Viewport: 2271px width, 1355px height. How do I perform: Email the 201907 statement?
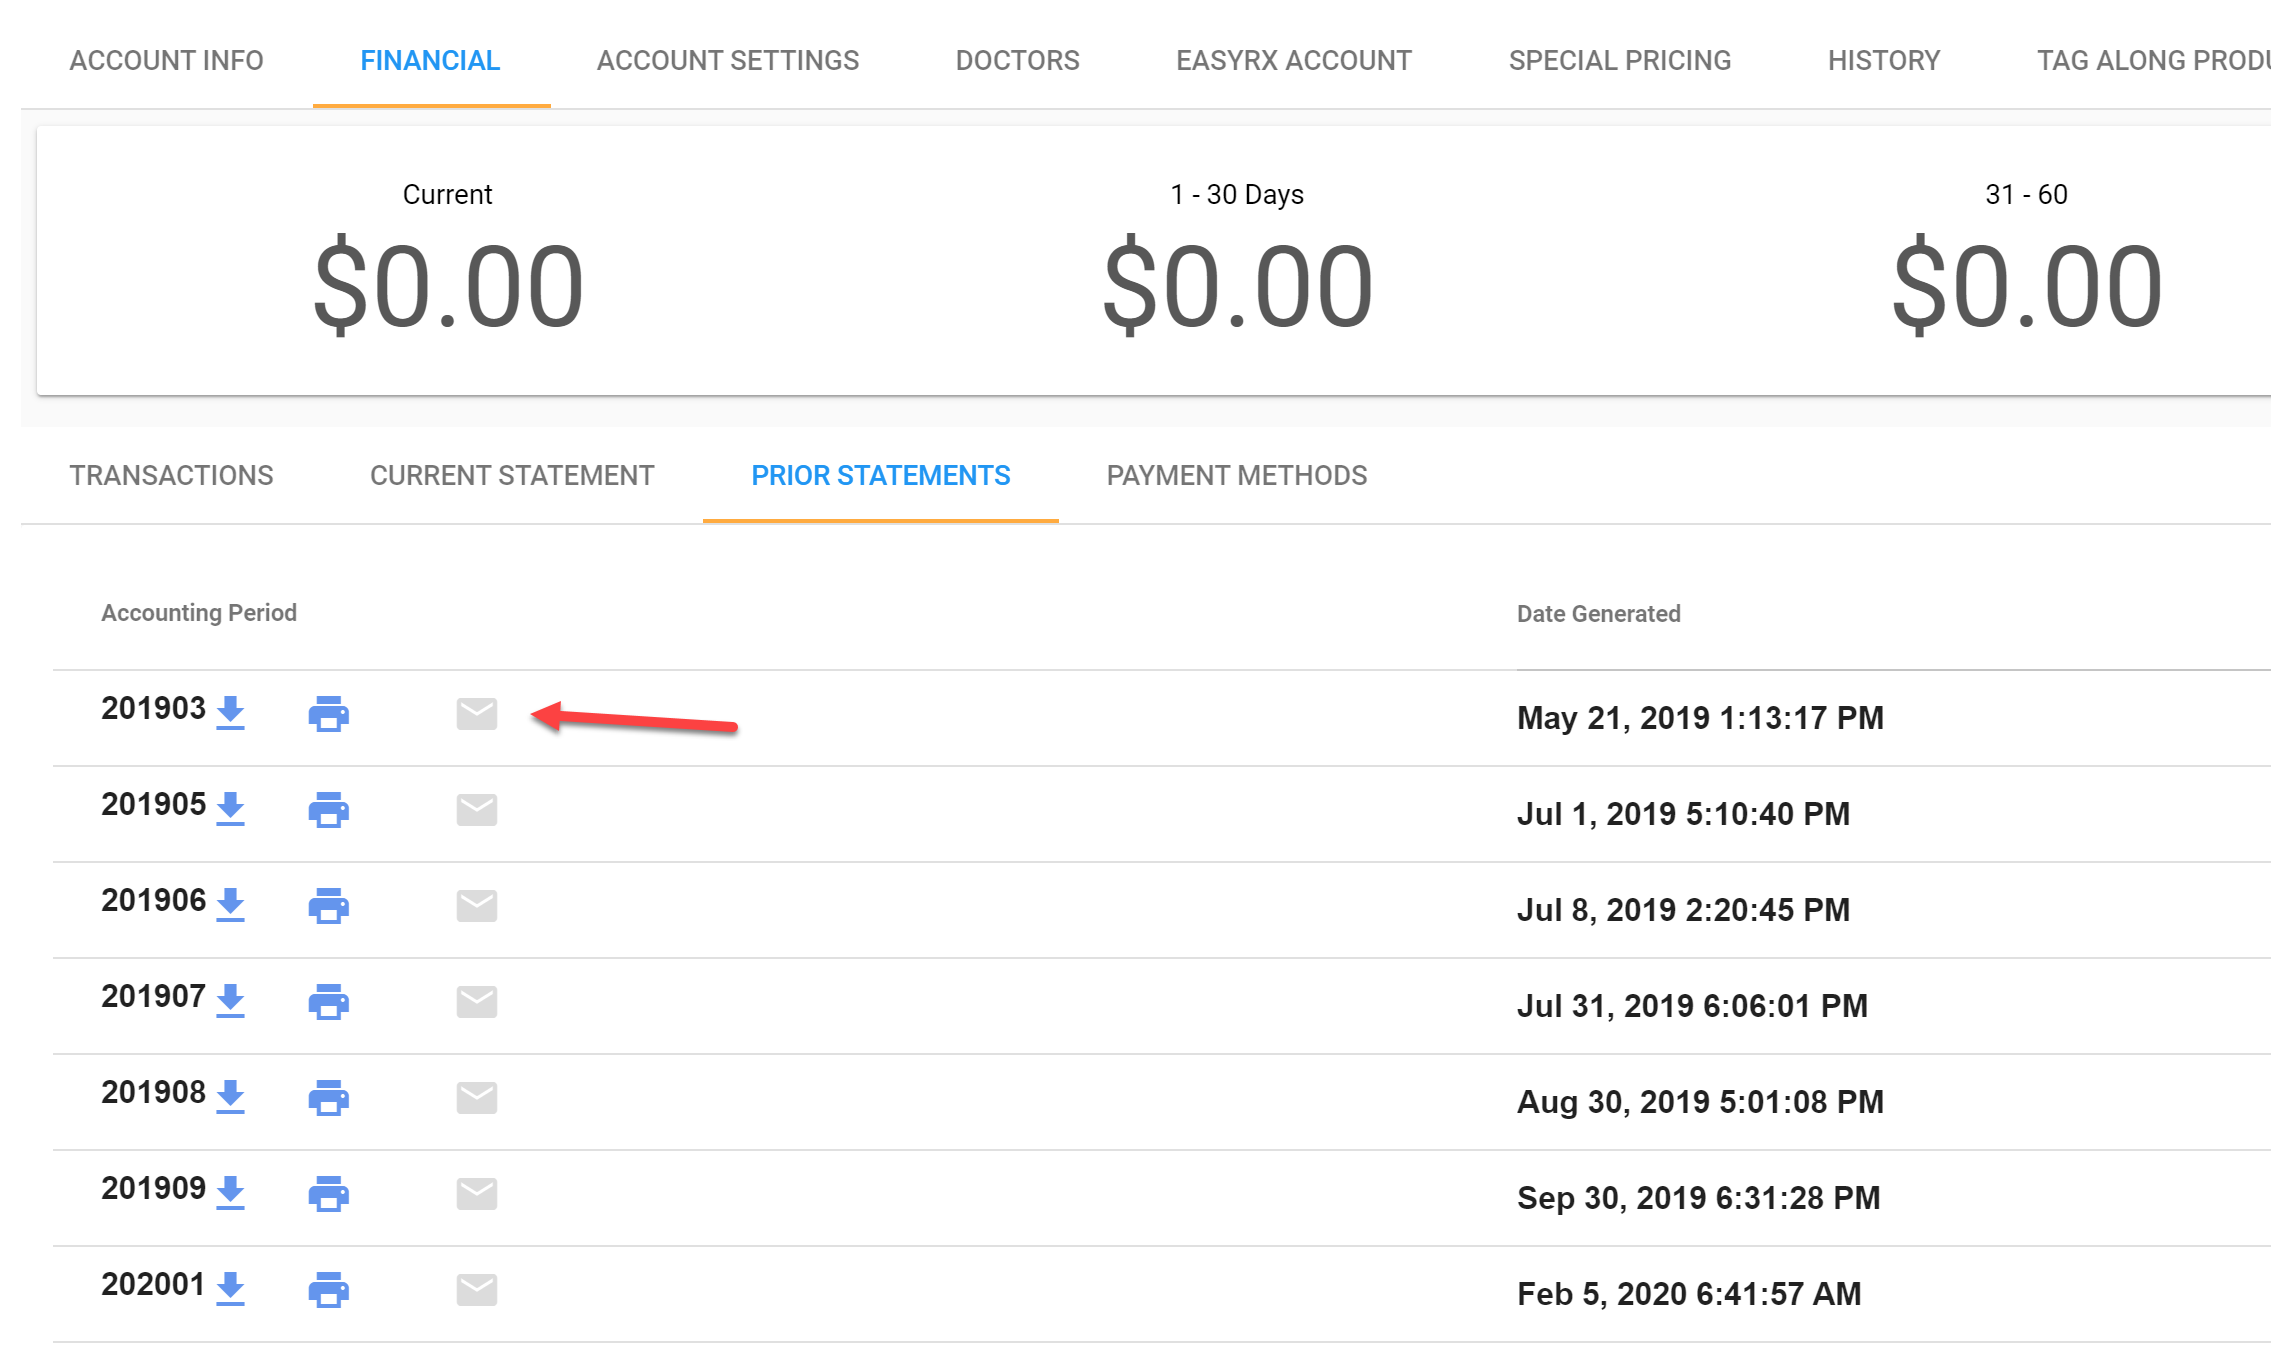click(x=477, y=1002)
